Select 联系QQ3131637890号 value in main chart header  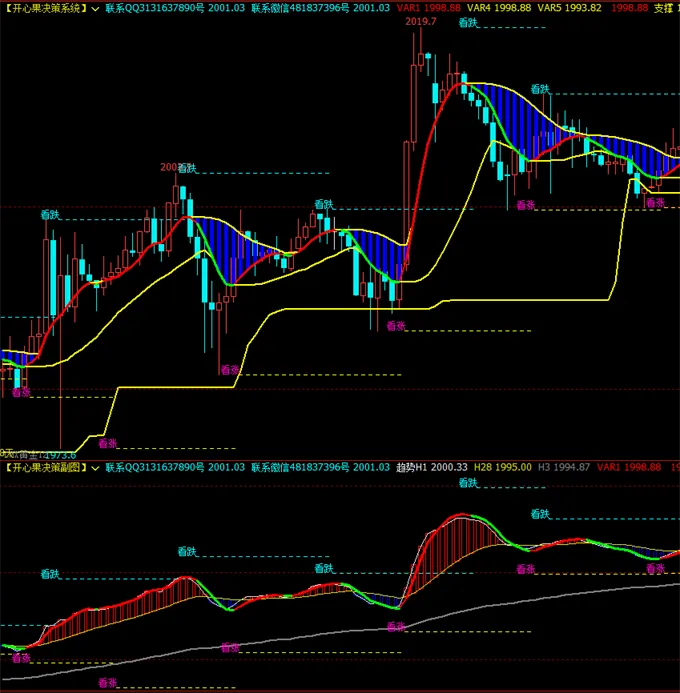click(x=175, y=8)
